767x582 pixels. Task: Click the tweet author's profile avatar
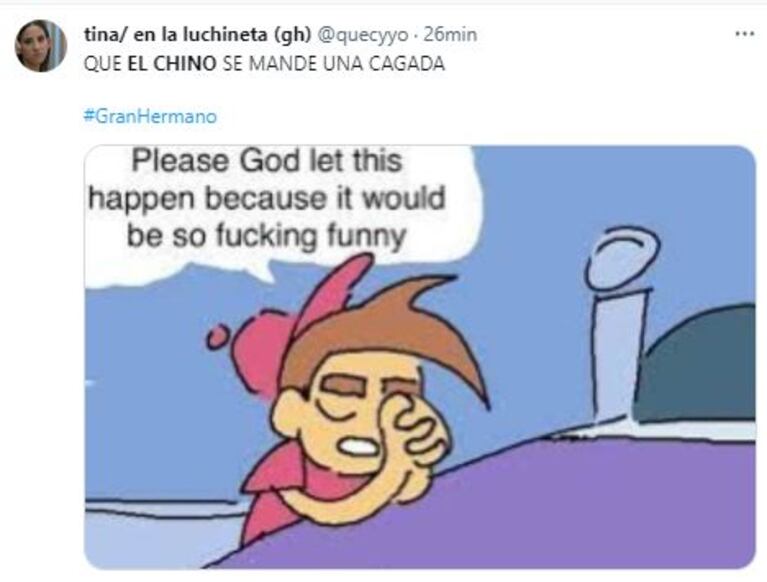click(40, 46)
